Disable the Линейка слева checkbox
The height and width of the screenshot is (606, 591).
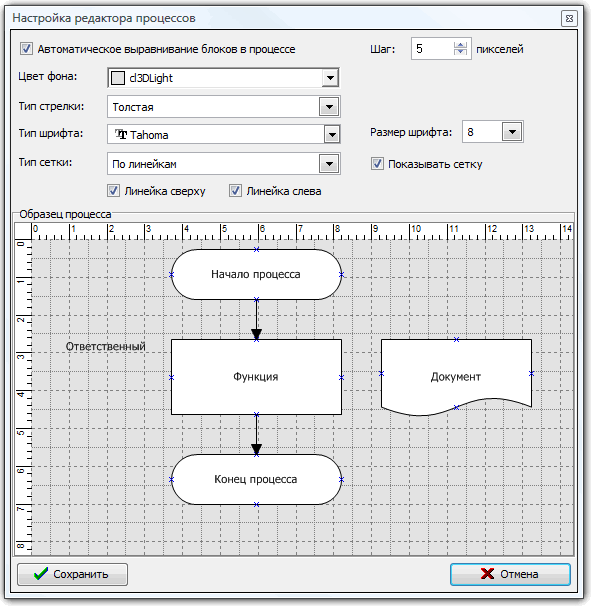(235, 191)
